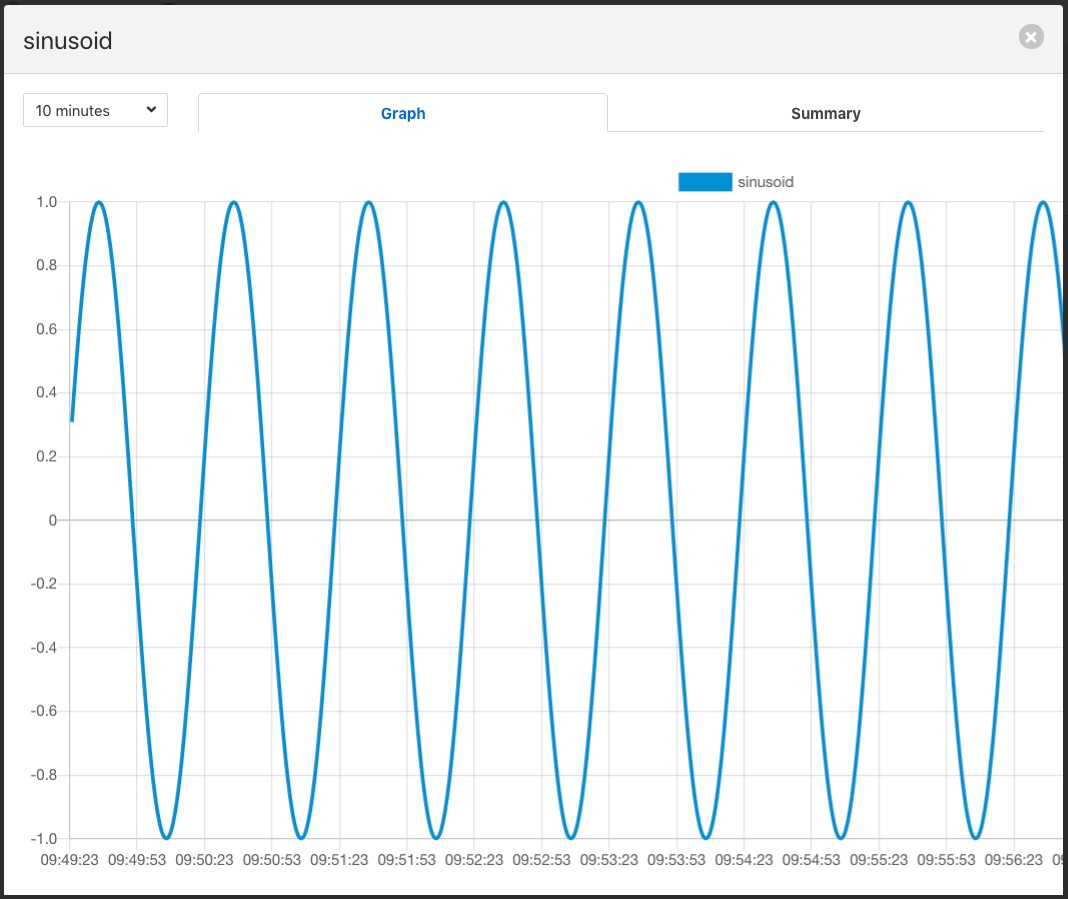Click the sinusoid dialog title
This screenshot has width=1068, height=899.
click(68, 41)
